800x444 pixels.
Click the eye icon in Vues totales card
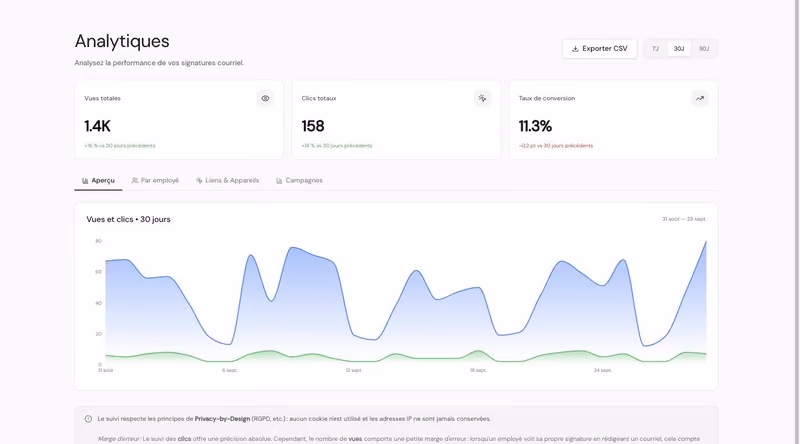pyautogui.click(x=265, y=98)
